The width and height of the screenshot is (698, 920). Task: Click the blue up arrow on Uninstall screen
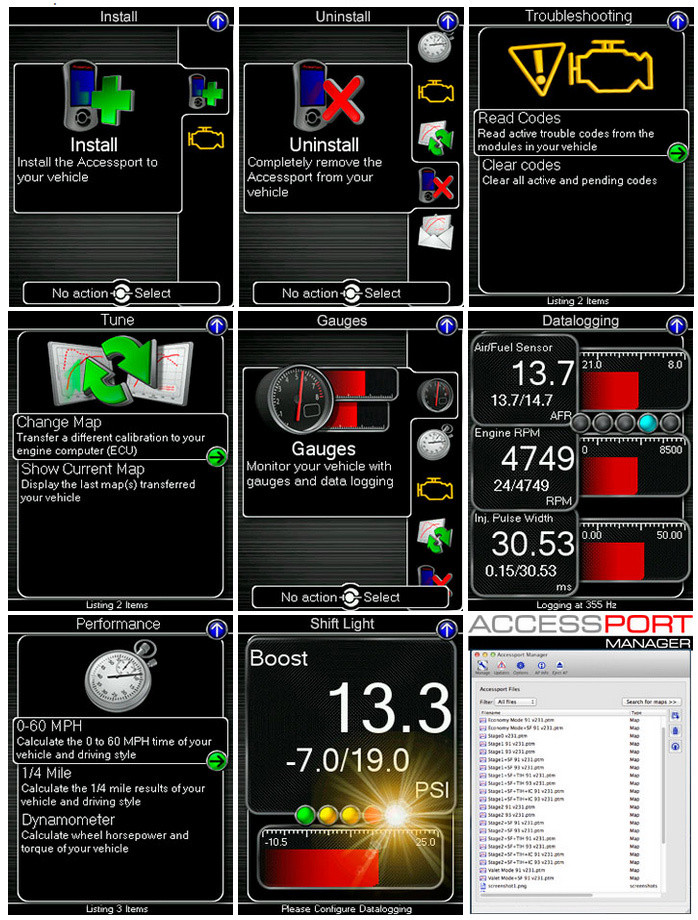point(448,22)
